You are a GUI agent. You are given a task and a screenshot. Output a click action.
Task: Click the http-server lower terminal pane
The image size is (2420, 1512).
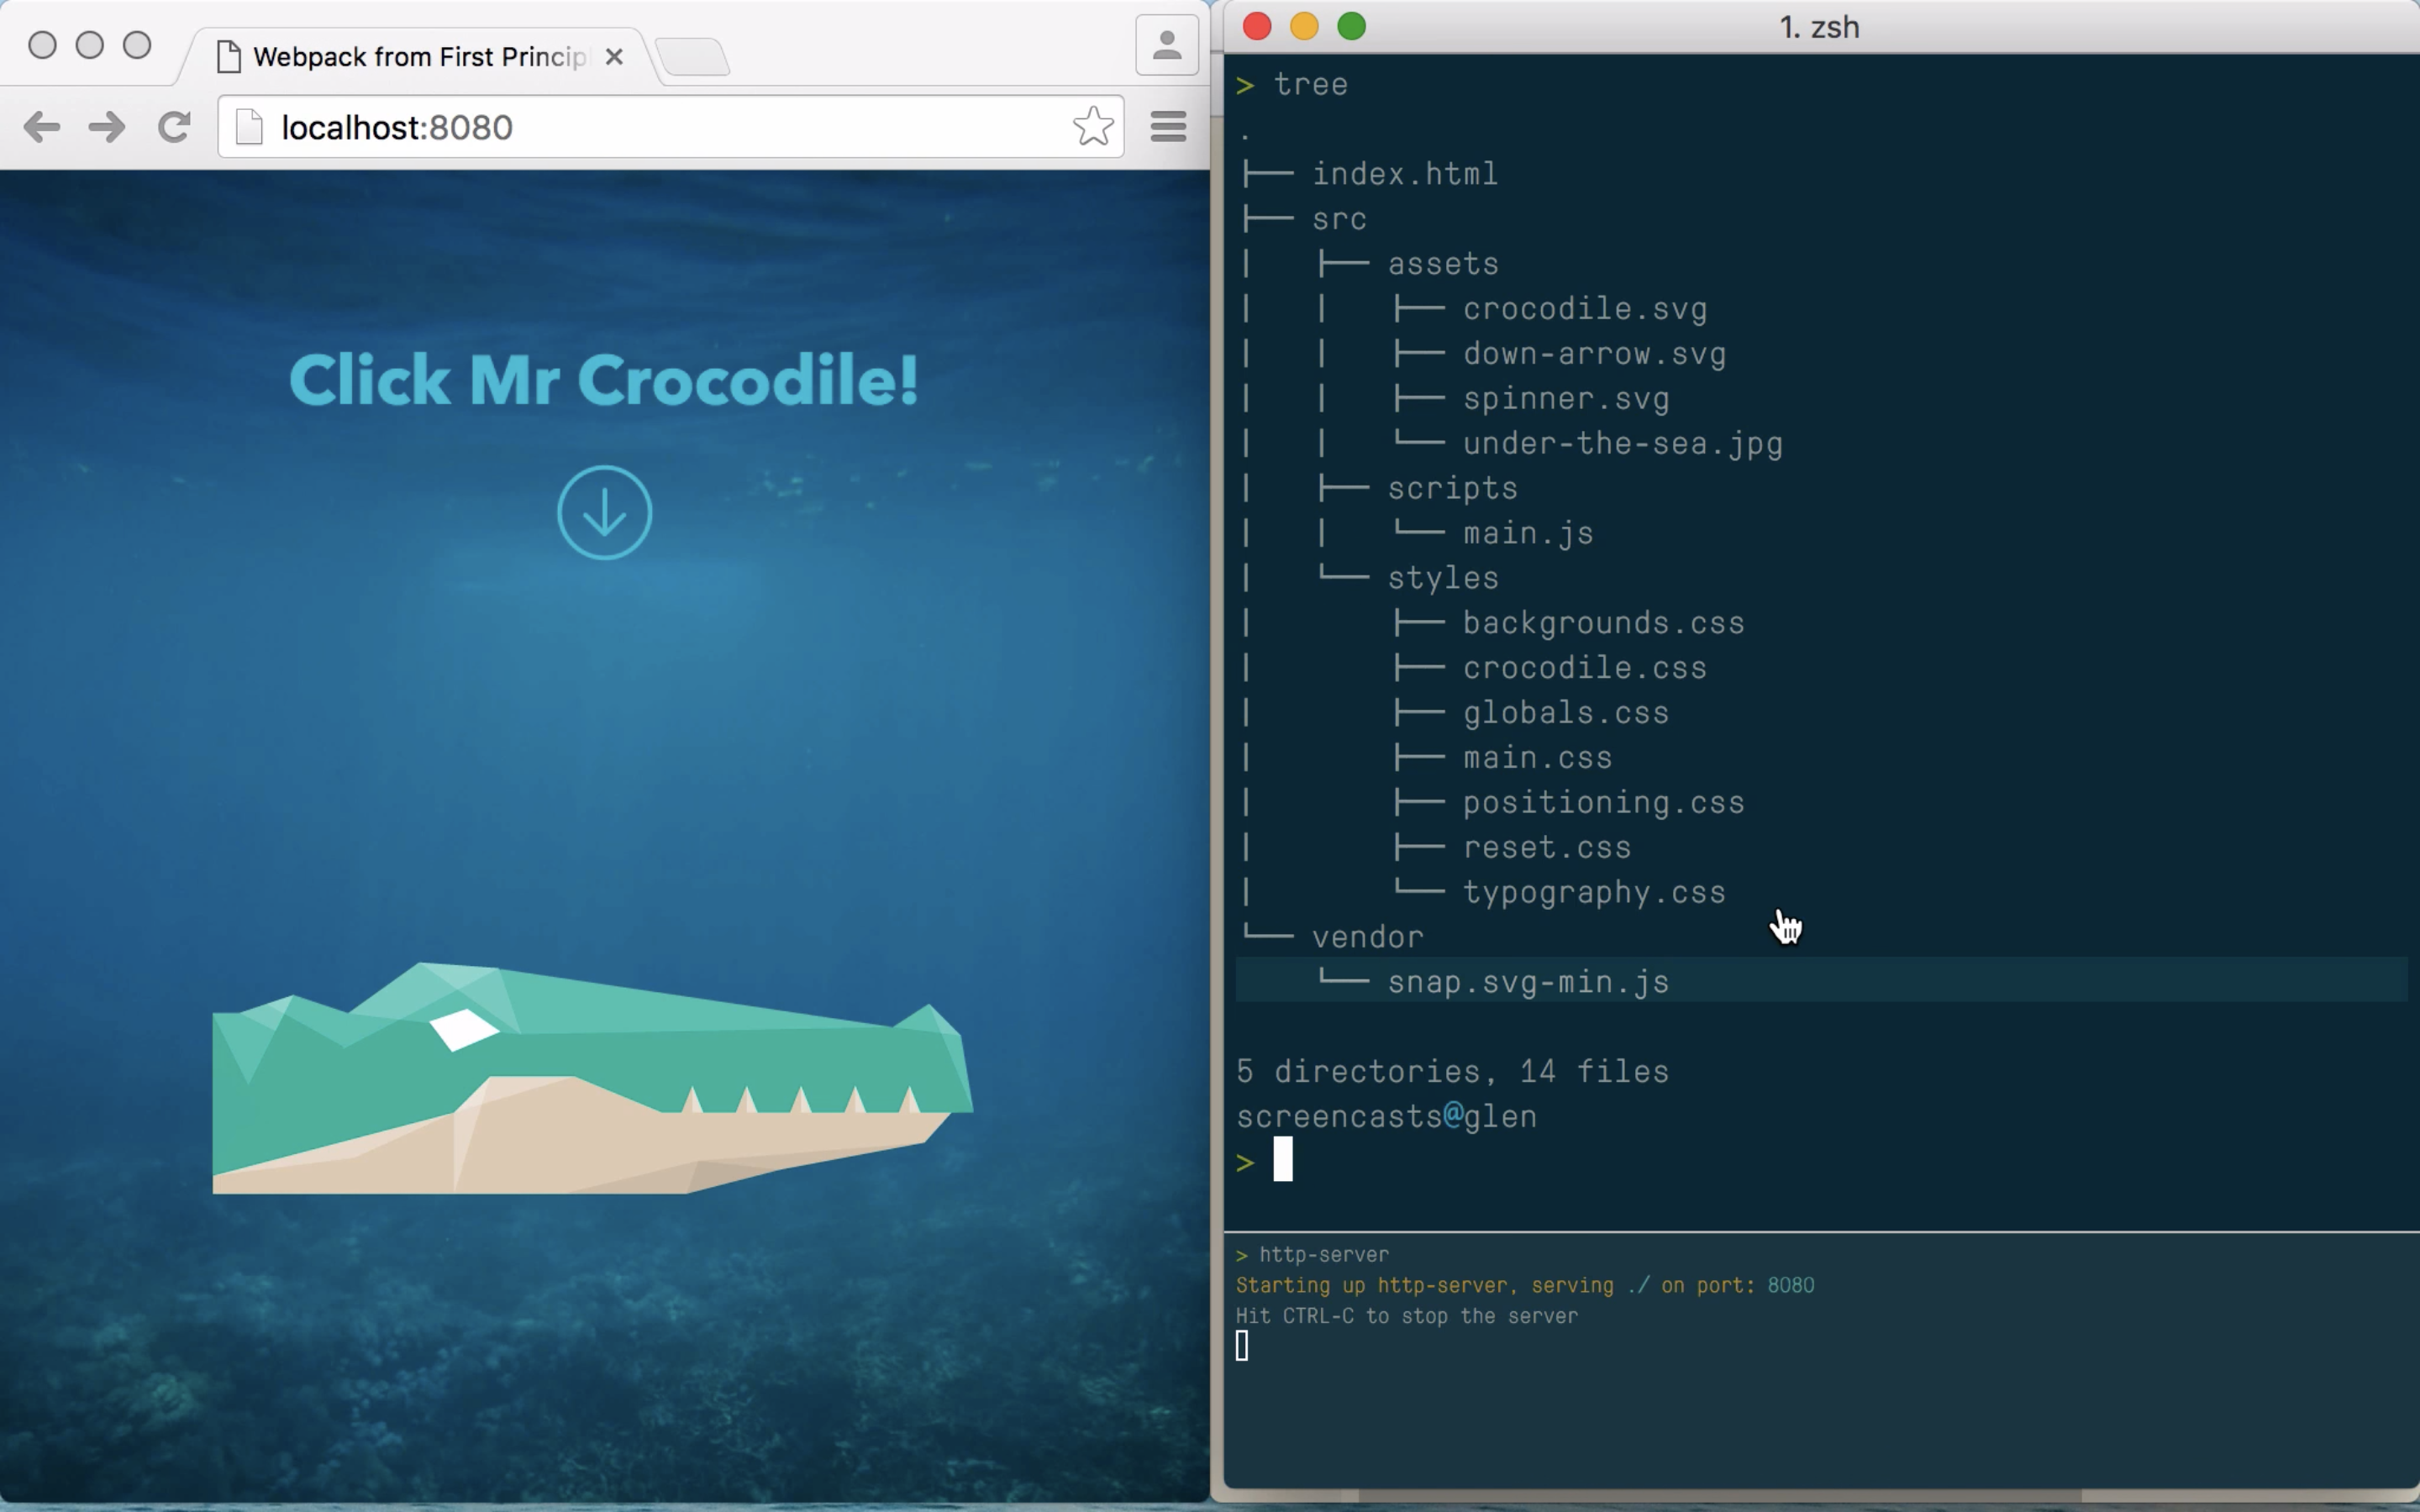coord(1820,1380)
